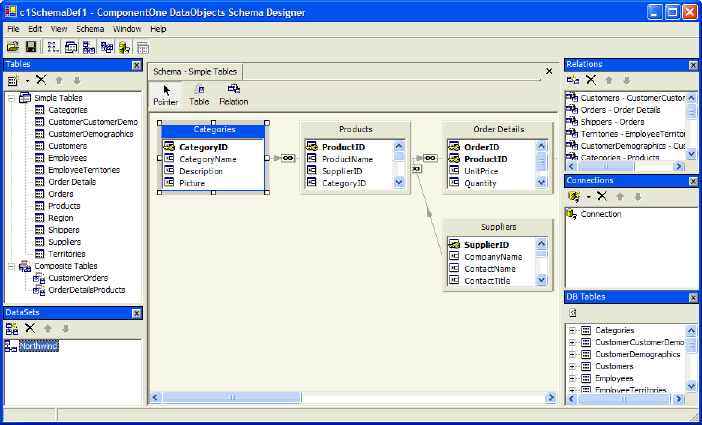Click the add table icon in Tables panel
The height and width of the screenshot is (425, 702).
14,81
